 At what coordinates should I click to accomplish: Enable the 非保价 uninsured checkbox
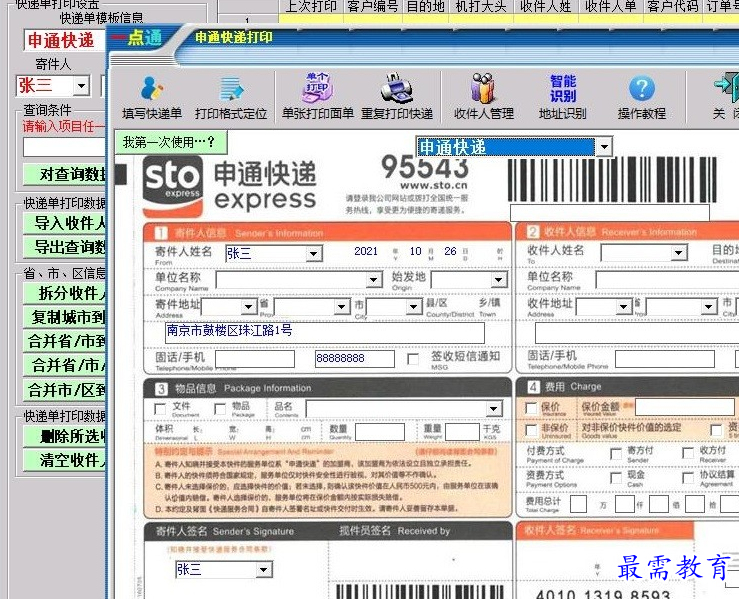pos(531,430)
